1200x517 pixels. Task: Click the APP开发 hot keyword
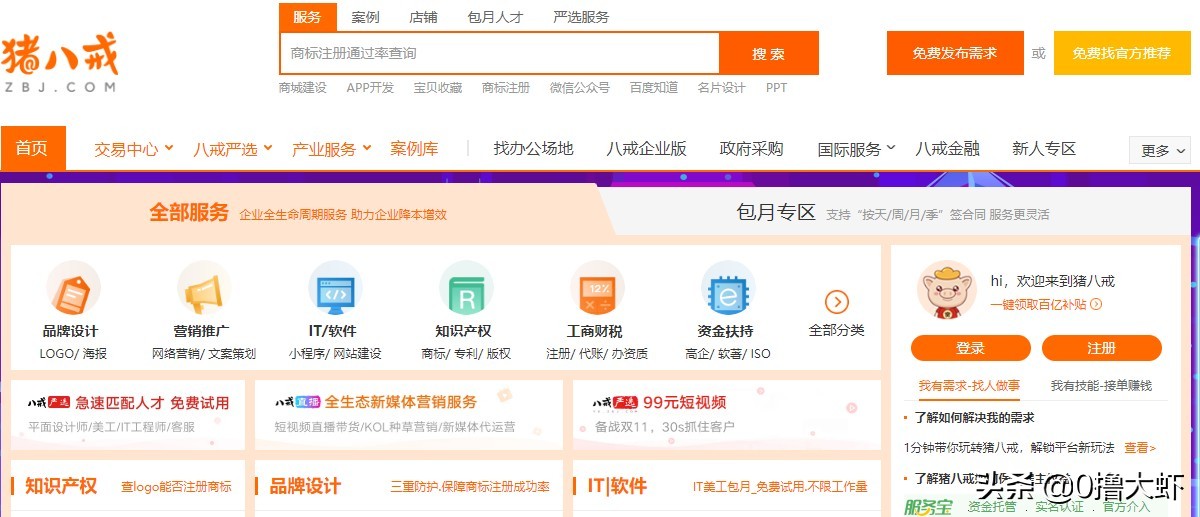(x=370, y=88)
